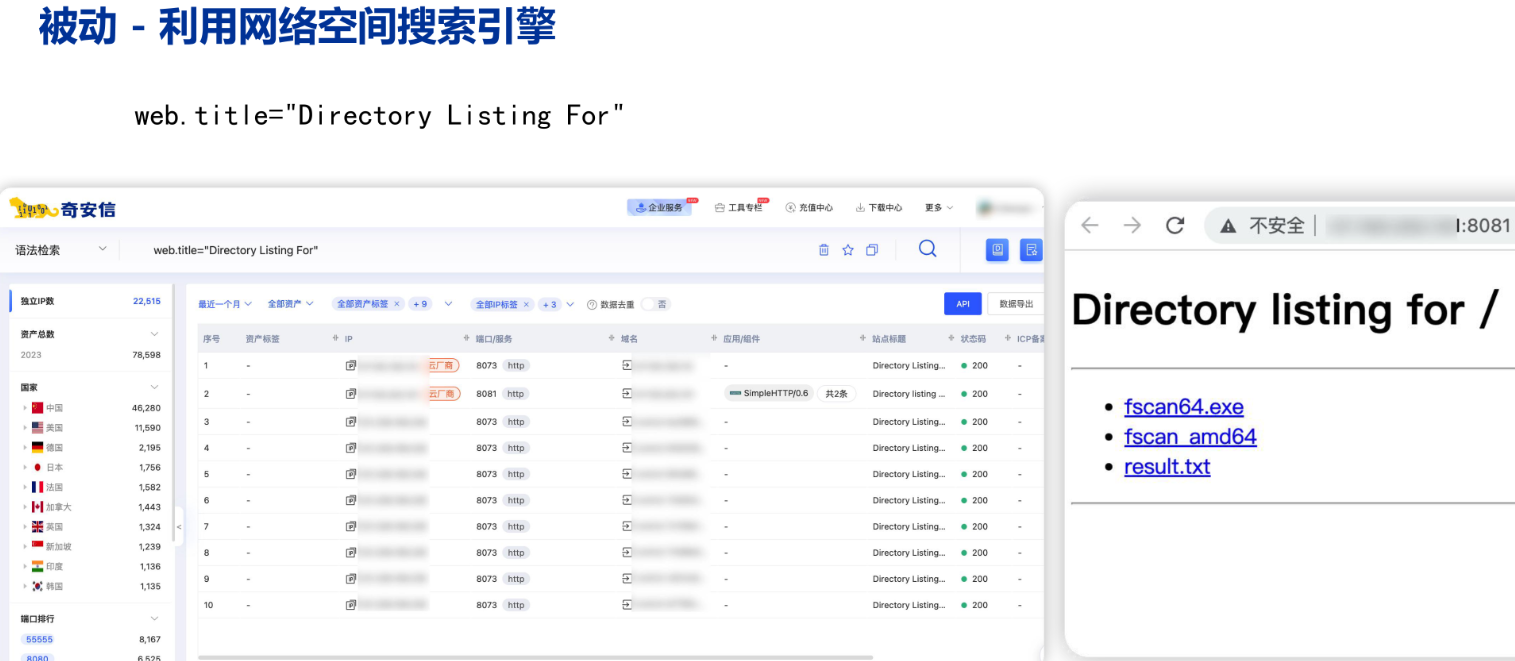Click the search query input field

click(x=450, y=250)
